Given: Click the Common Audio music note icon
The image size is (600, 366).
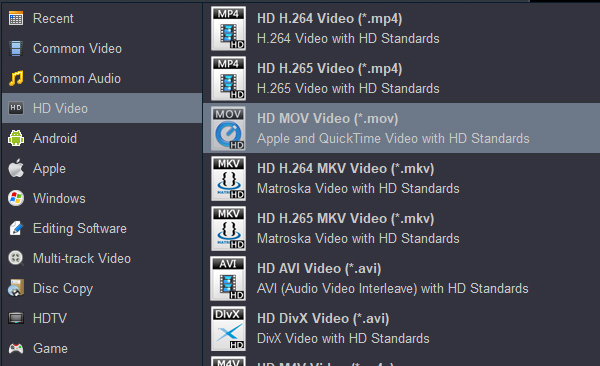Looking at the screenshot, I should click(x=16, y=78).
